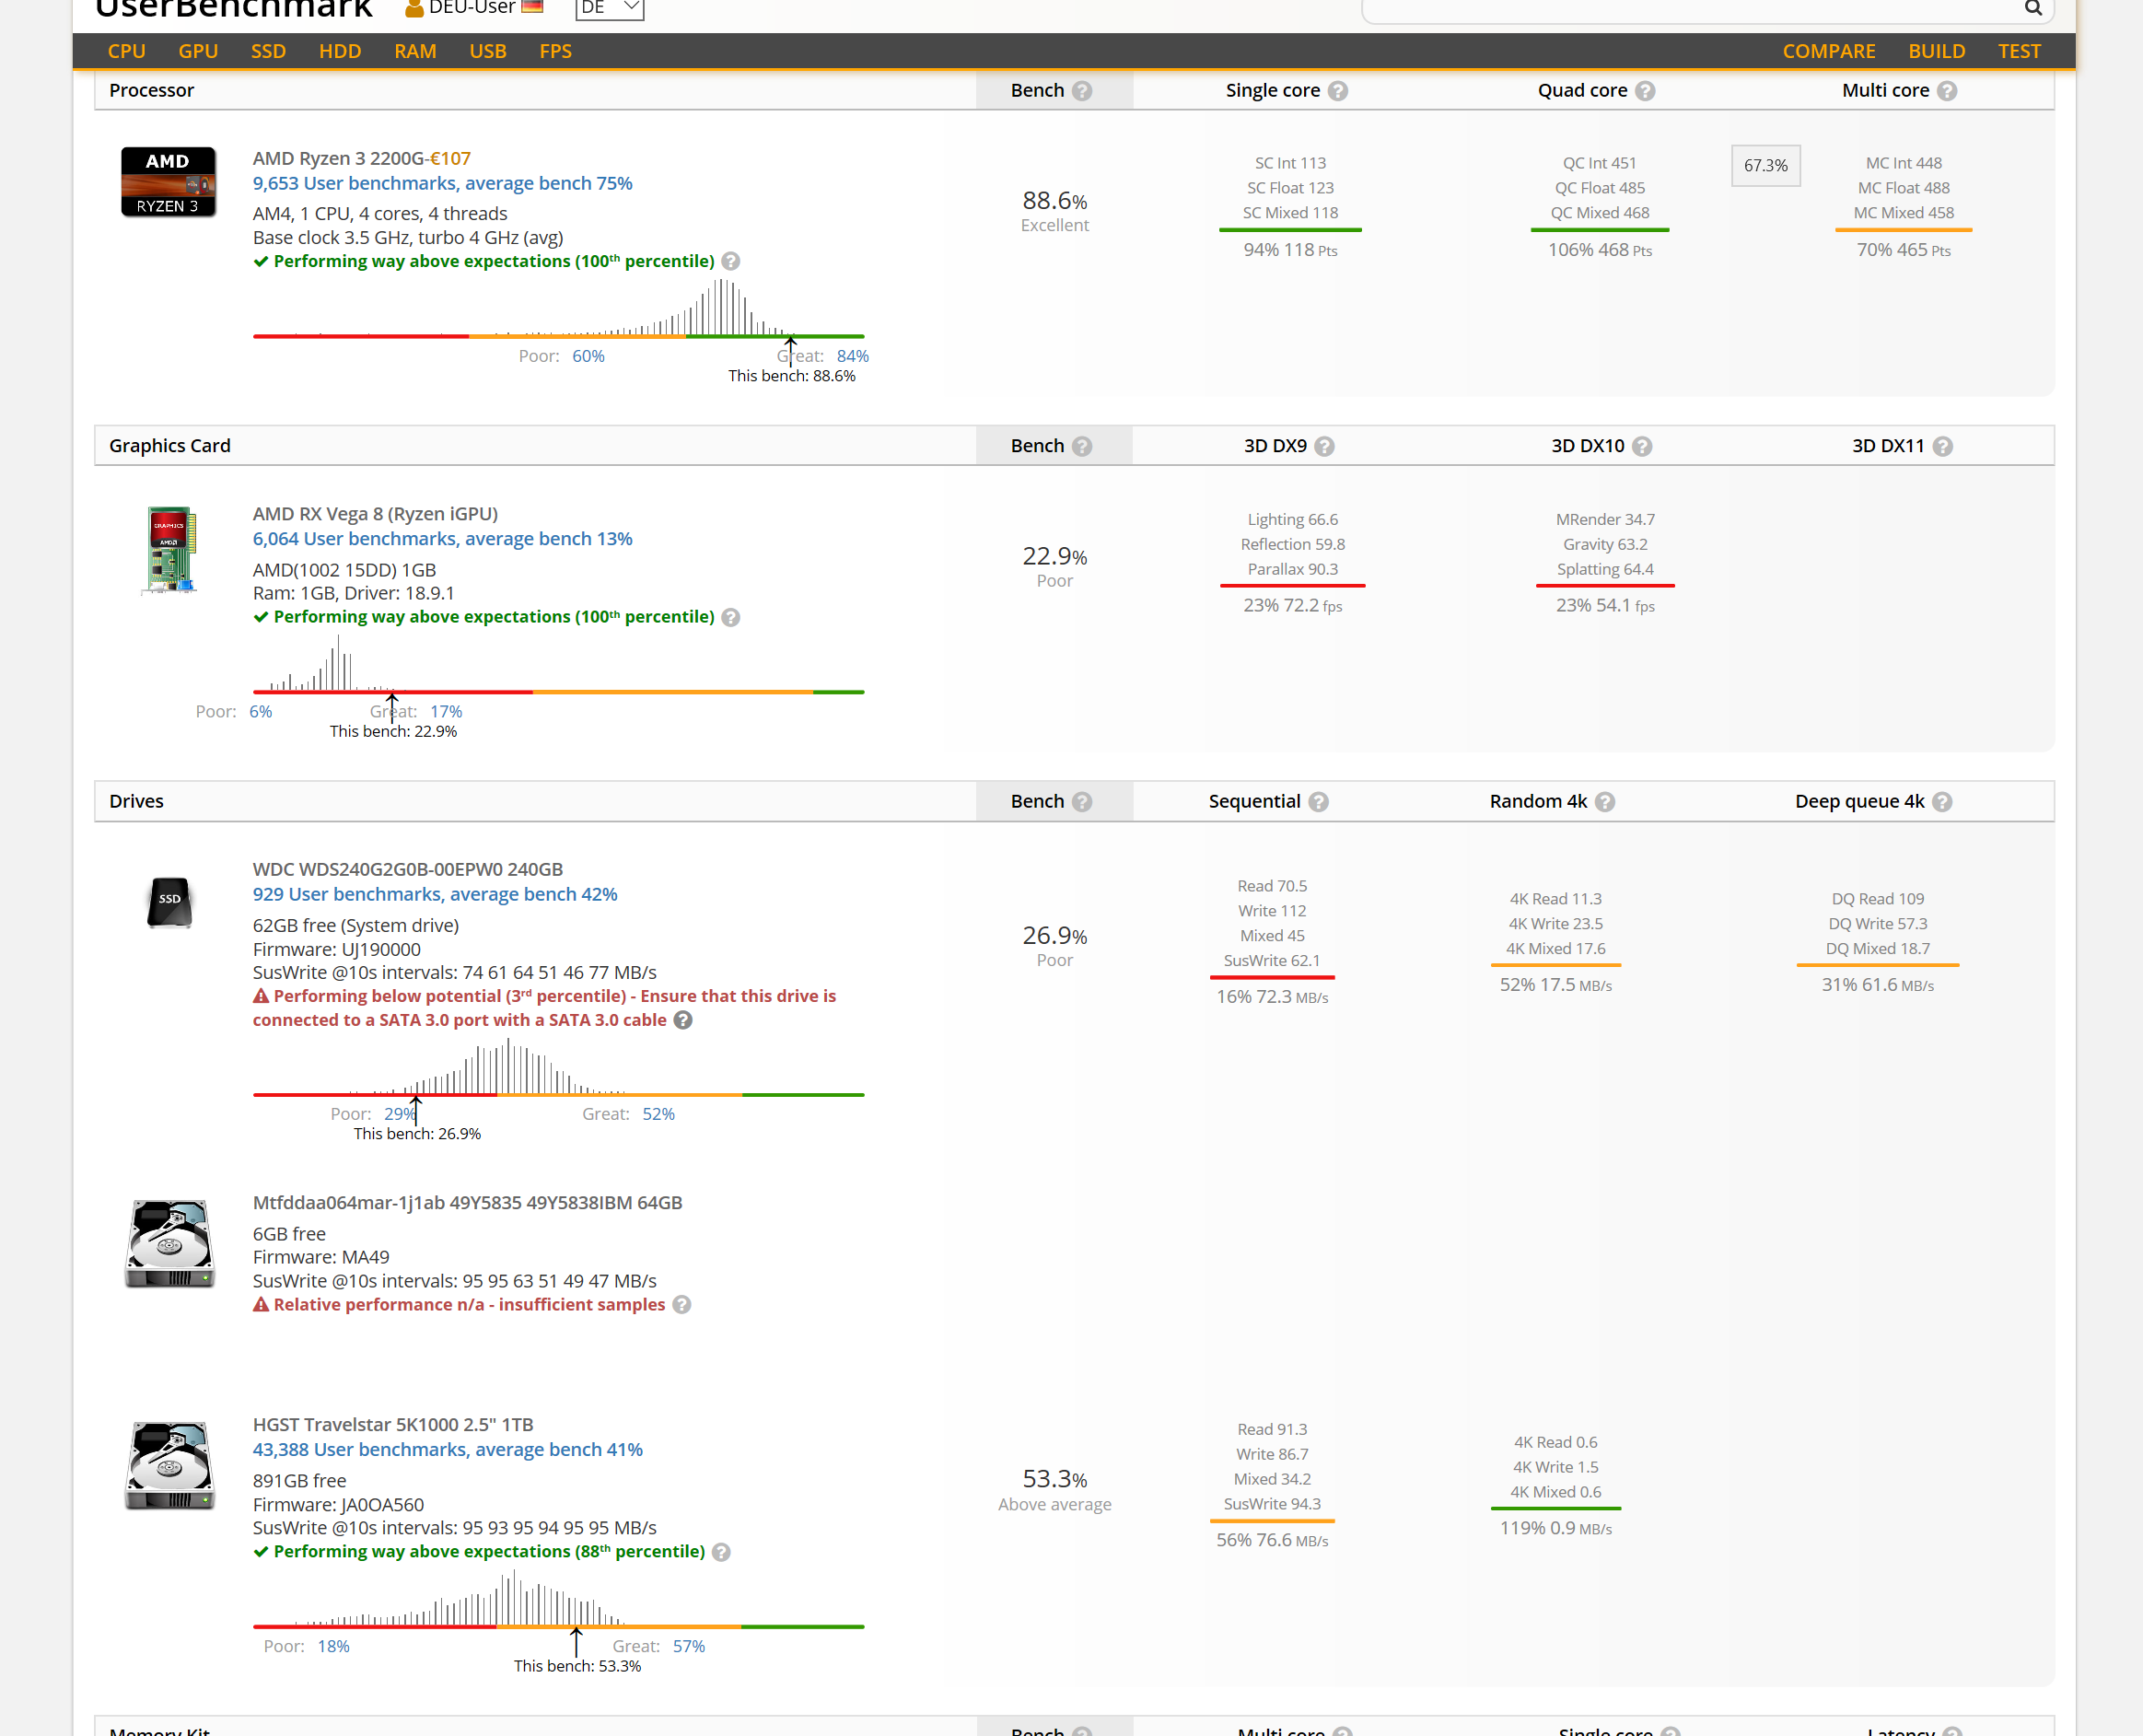Click help icon beside Sequential header
The image size is (2143, 1736).
[x=1318, y=802]
